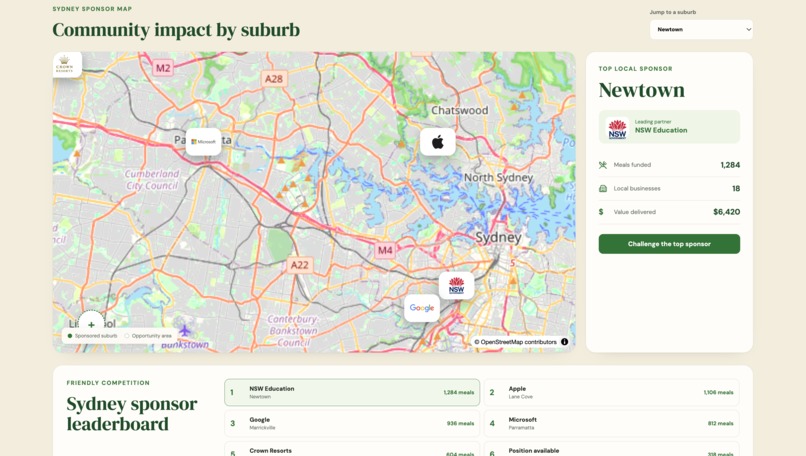Click the Community impact by suburb heading
This screenshot has height=456, width=806.
click(x=176, y=30)
